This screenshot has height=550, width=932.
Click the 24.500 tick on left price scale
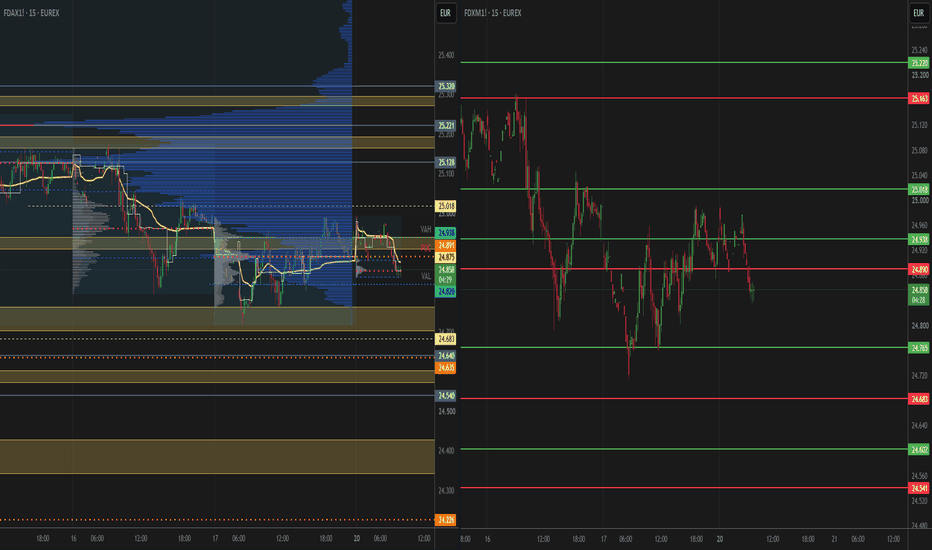446,411
